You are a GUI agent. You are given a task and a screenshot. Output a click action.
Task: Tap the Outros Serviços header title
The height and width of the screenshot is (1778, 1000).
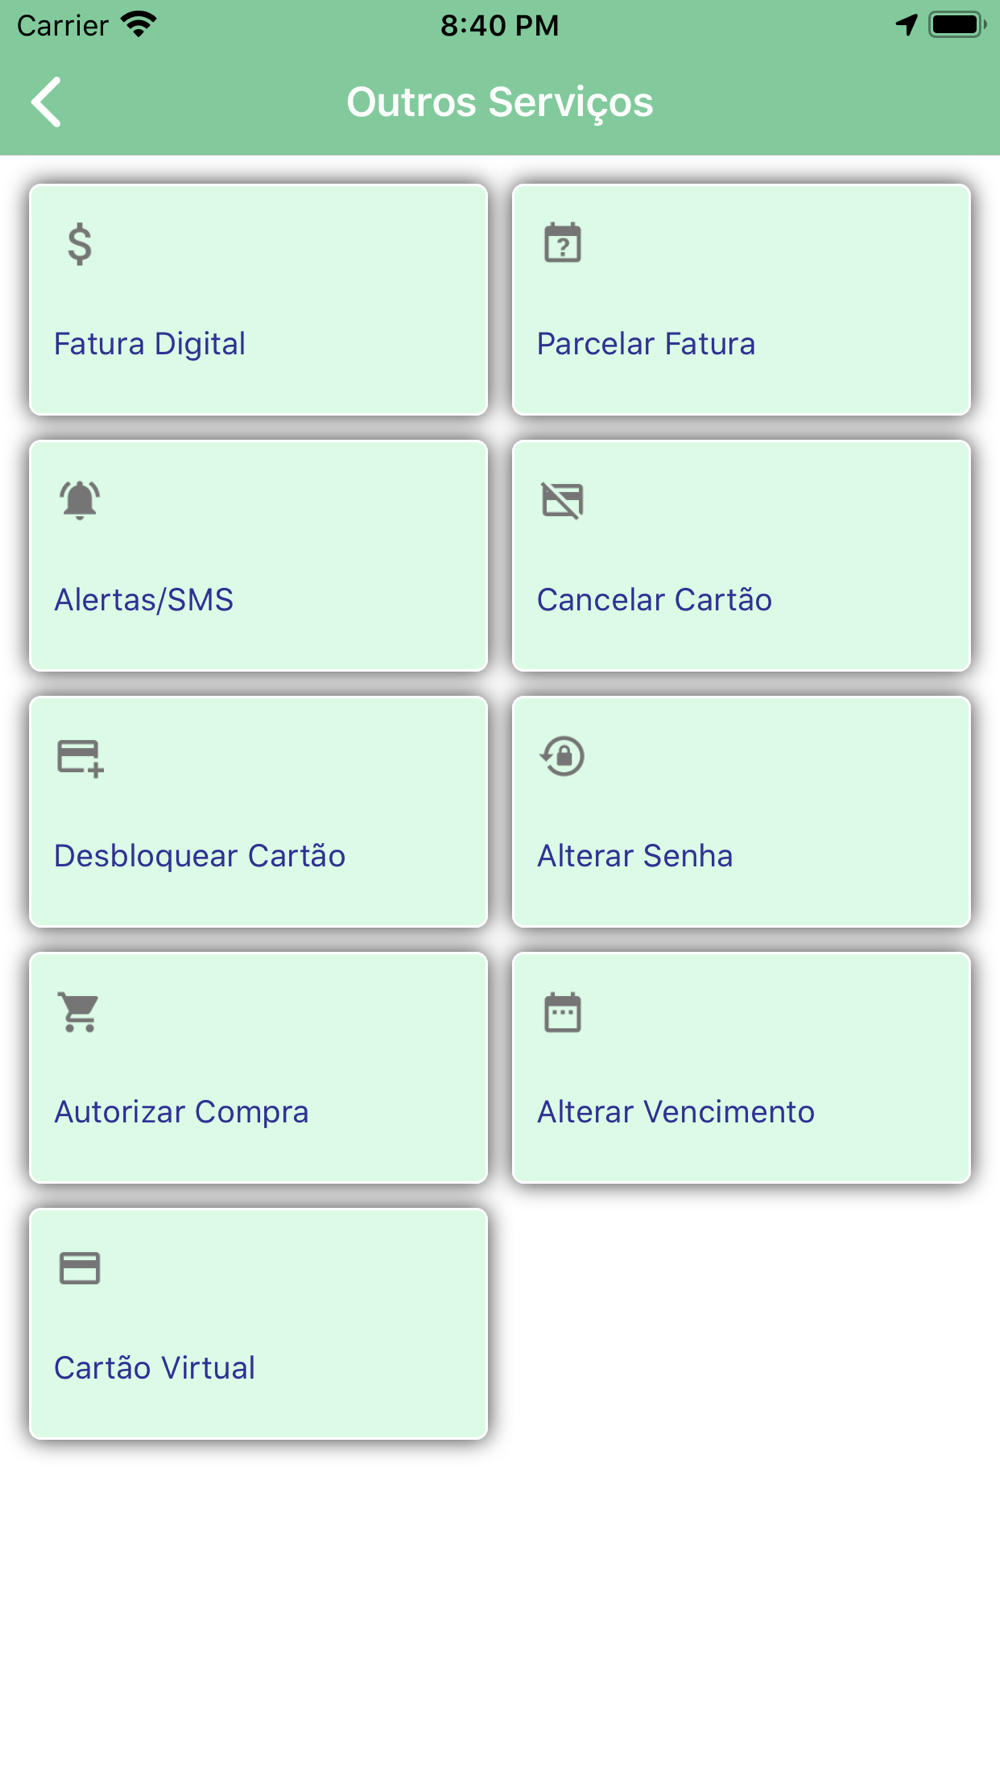click(x=500, y=102)
